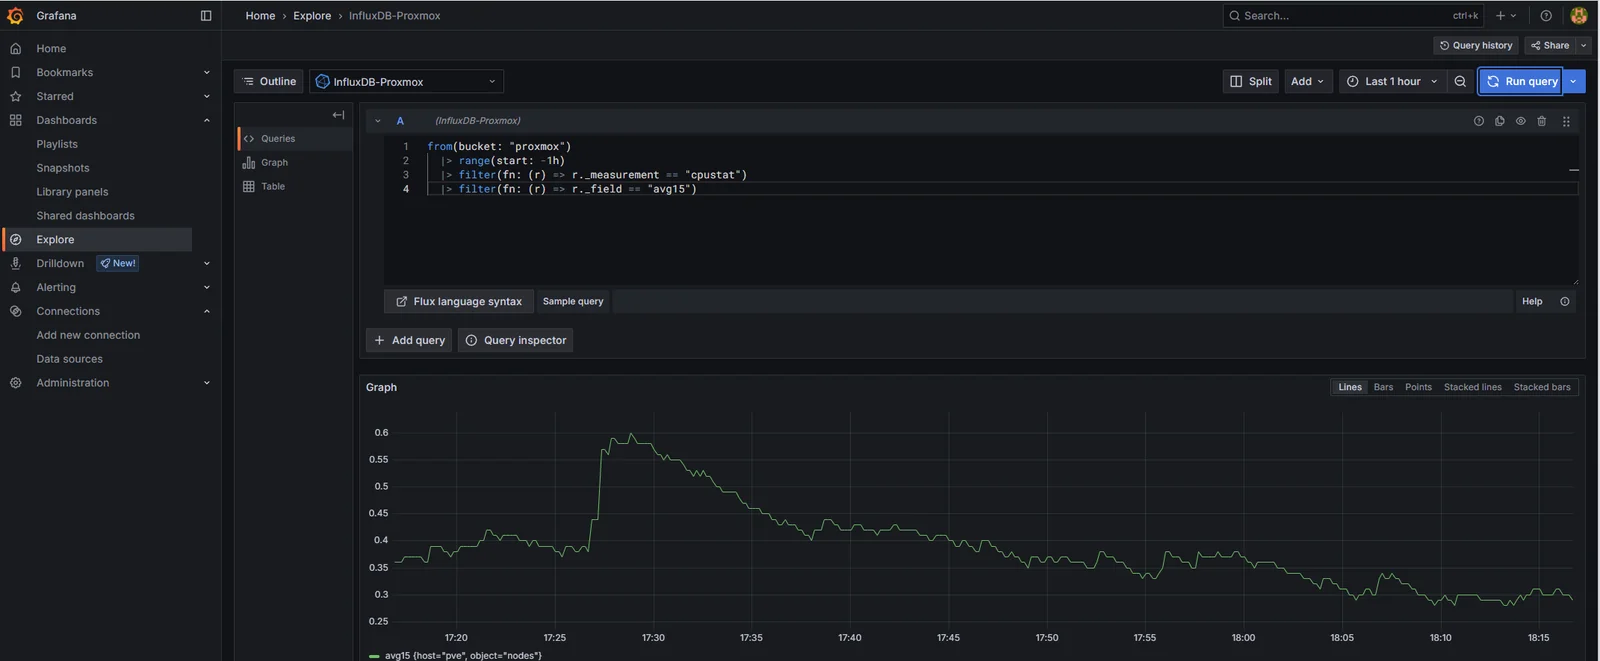Jump to Graph in outline
This screenshot has width=1600, height=661.
point(295,163)
